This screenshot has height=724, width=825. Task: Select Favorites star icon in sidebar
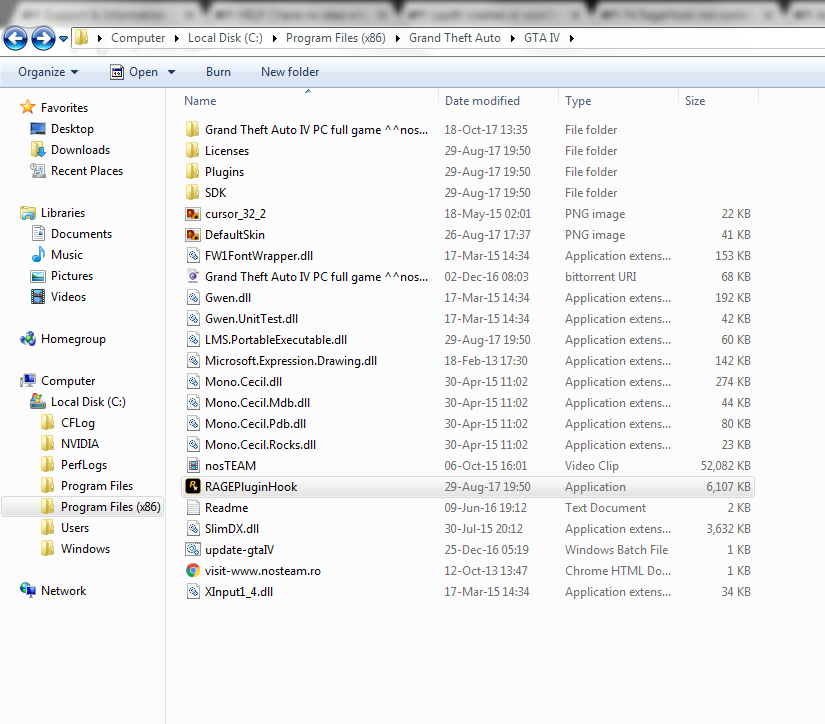point(27,107)
